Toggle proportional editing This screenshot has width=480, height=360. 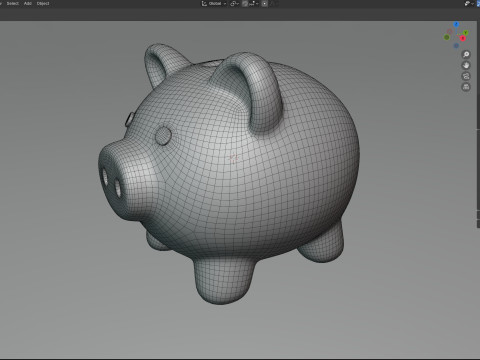click(264, 4)
